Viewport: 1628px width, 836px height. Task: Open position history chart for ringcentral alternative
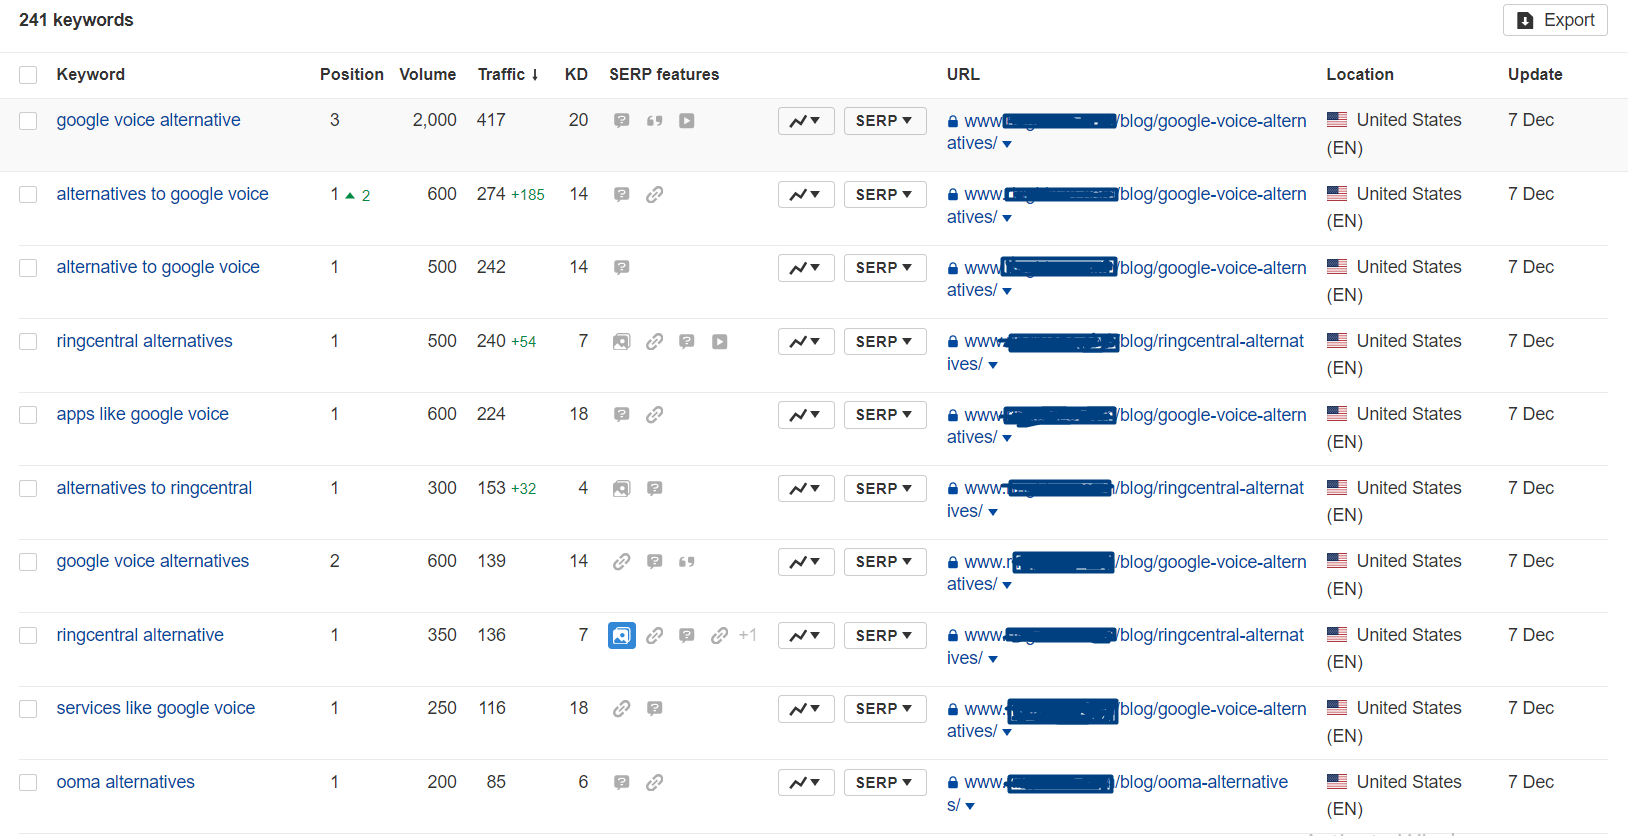806,635
